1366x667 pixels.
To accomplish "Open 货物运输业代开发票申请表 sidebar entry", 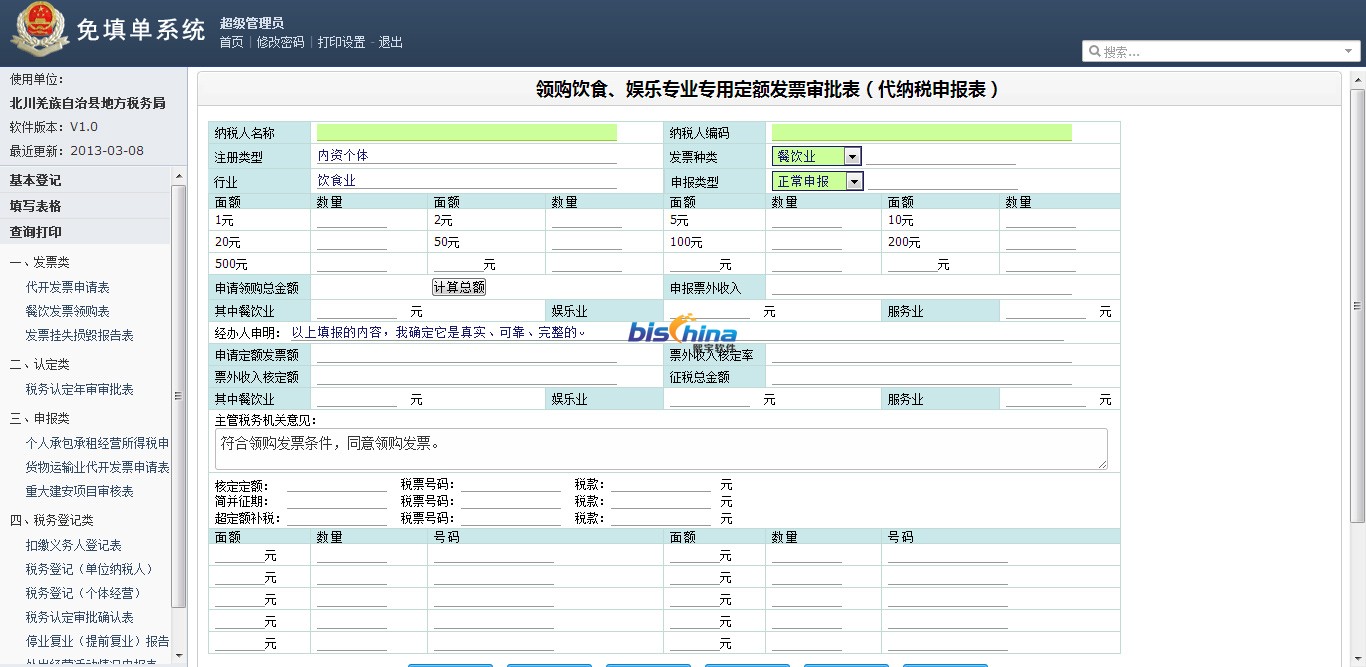I will pyautogui.click(x=97, y=467).
